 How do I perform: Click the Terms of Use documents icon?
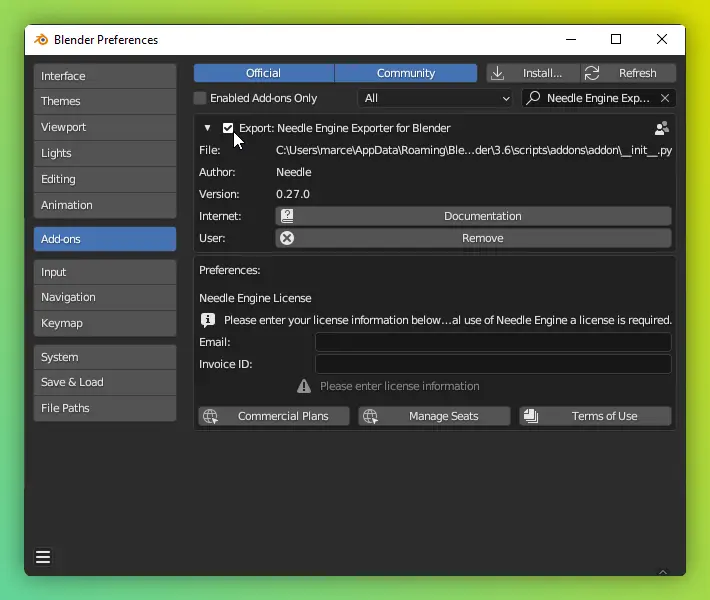click(x=531, y=416)
